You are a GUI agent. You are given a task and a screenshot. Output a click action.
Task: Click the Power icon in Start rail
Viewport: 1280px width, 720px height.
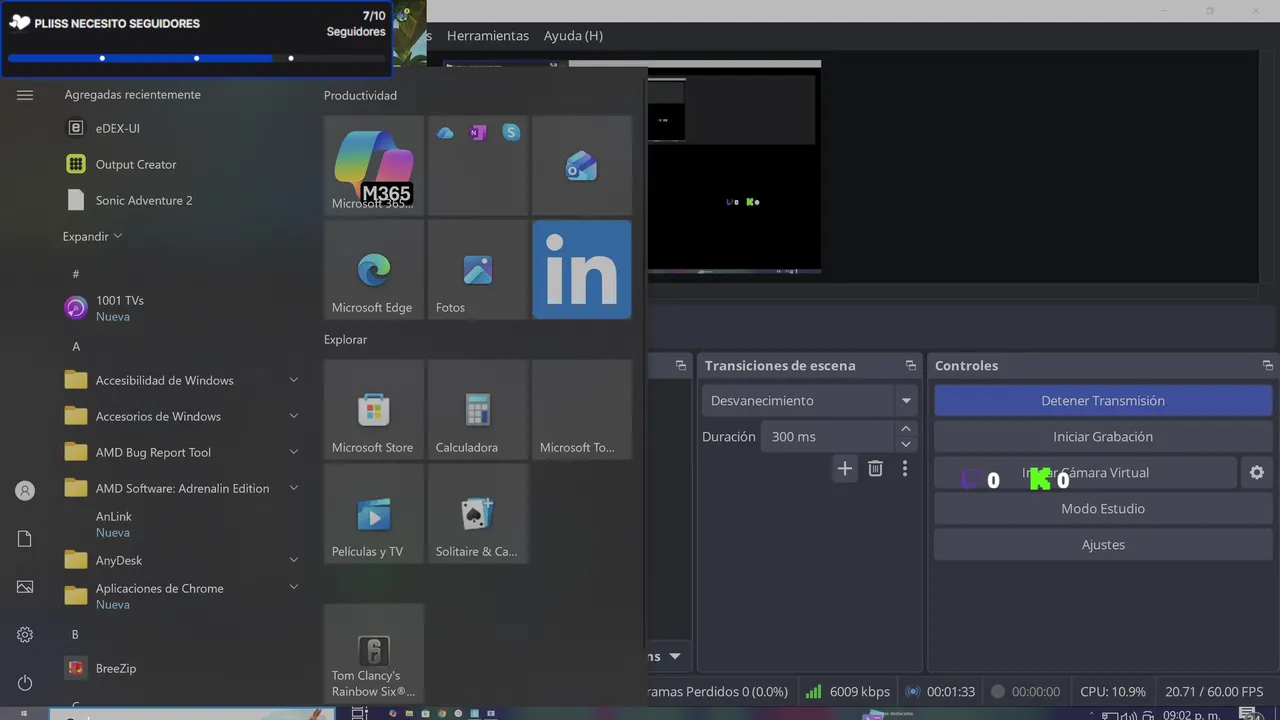(x=25, y=683)
